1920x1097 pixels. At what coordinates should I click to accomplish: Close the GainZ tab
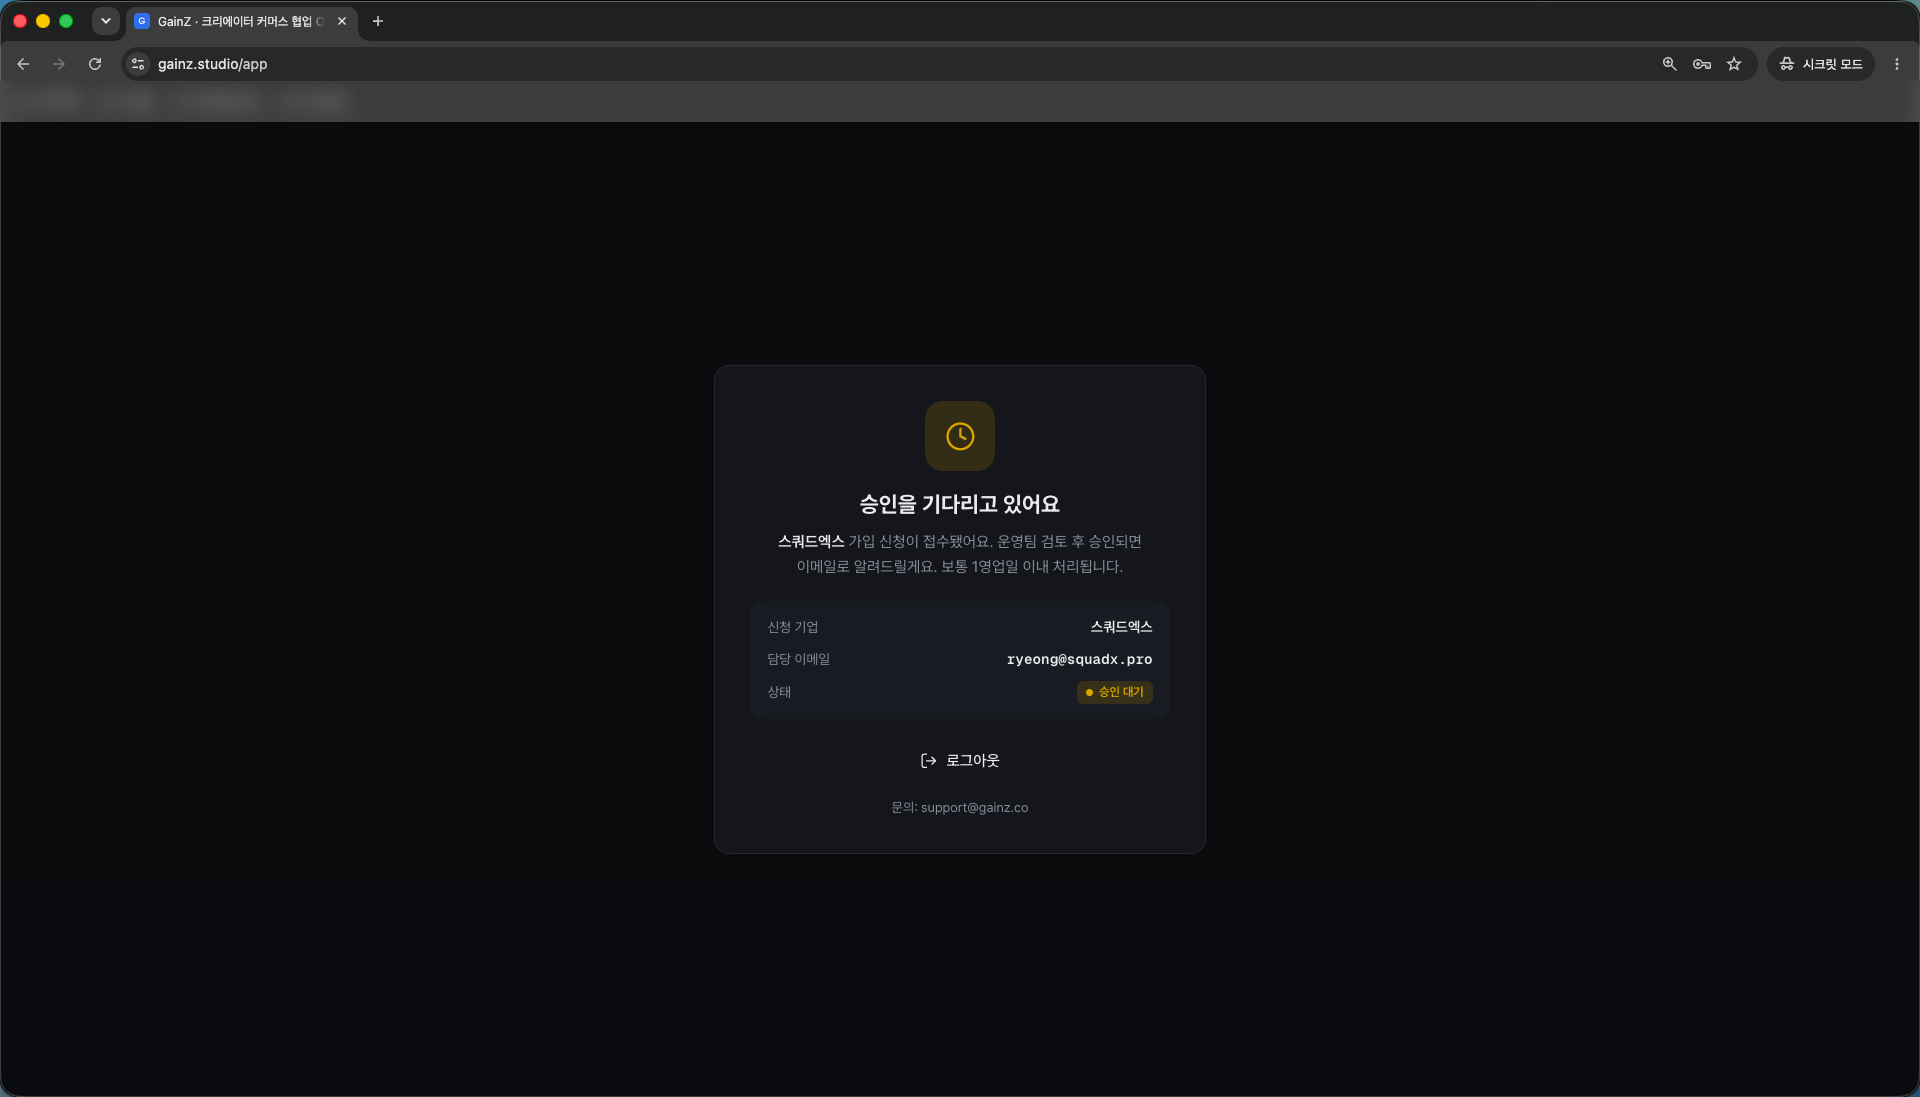[342, 21]
